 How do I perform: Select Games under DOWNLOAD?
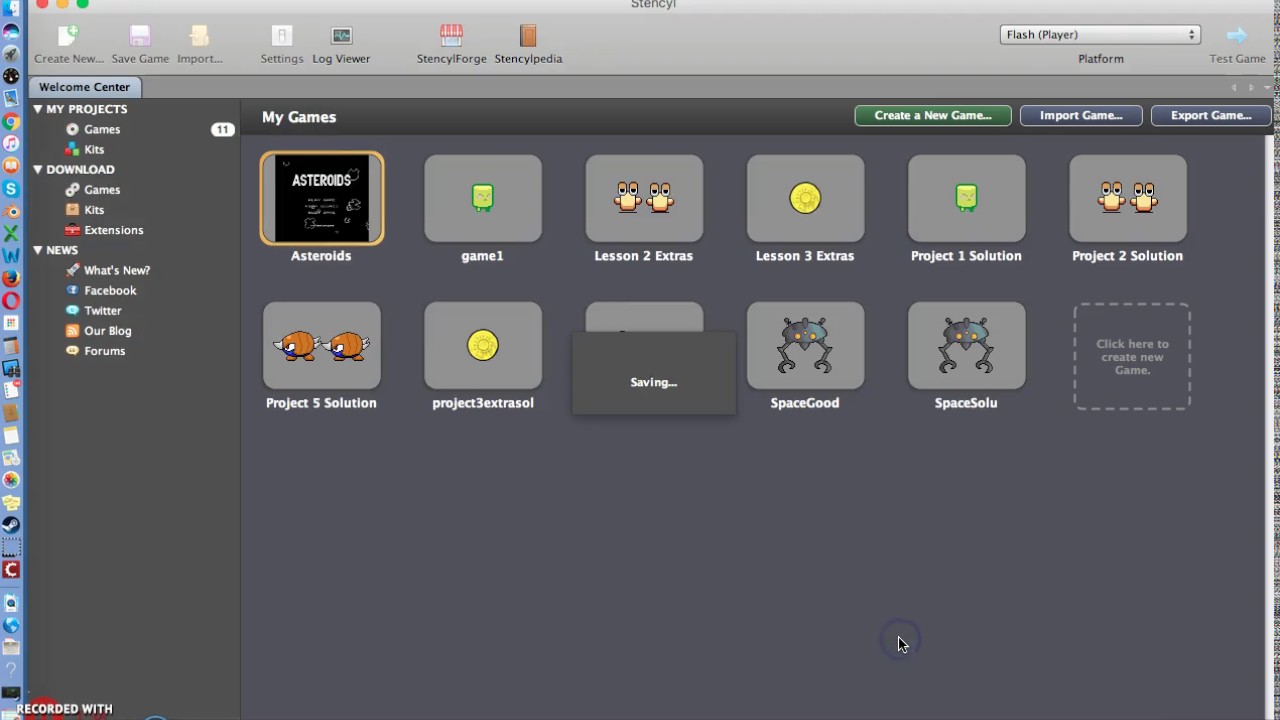102,189
